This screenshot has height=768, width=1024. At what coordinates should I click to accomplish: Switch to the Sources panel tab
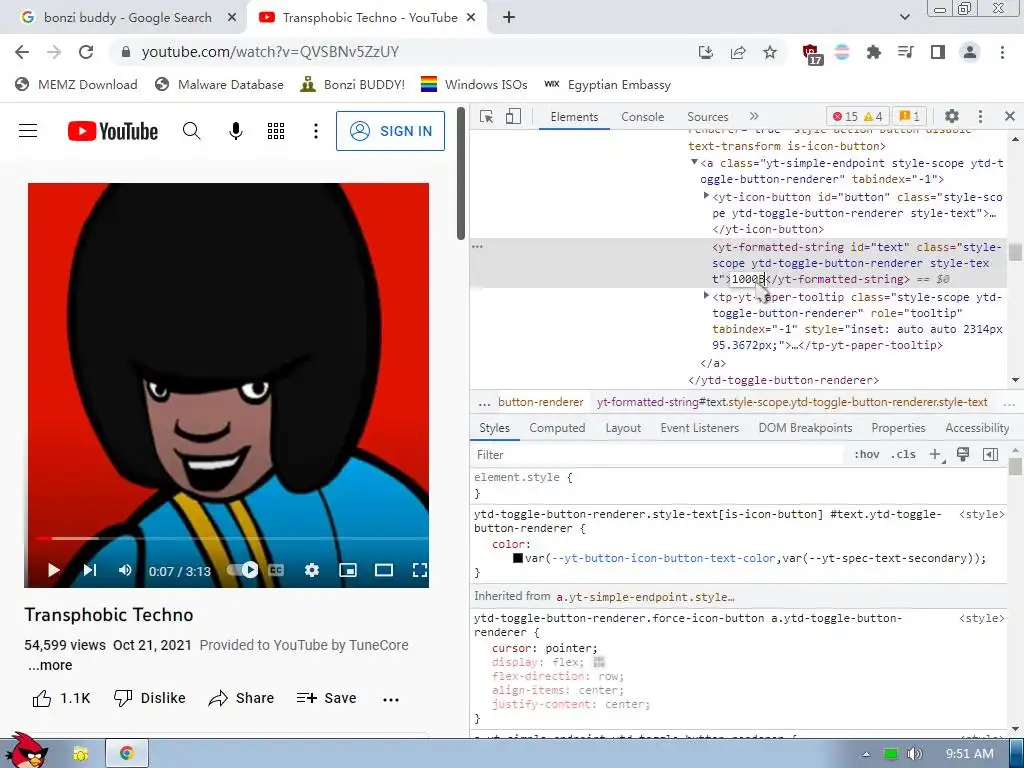[707, 116]
